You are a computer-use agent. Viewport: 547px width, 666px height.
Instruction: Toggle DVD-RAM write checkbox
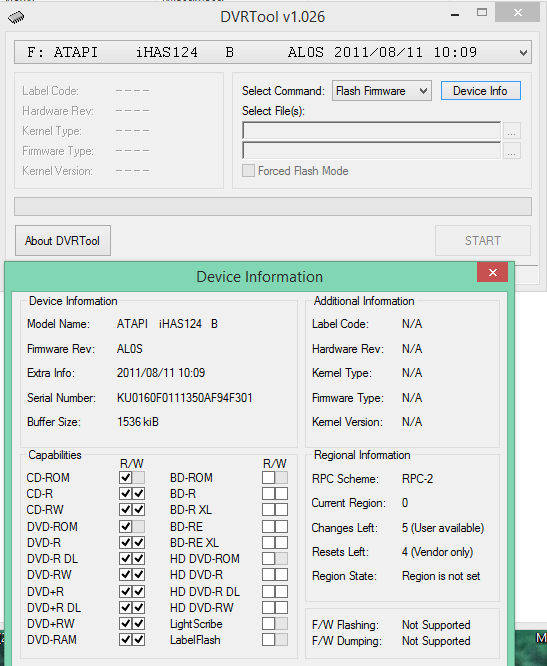click(138, 640)
